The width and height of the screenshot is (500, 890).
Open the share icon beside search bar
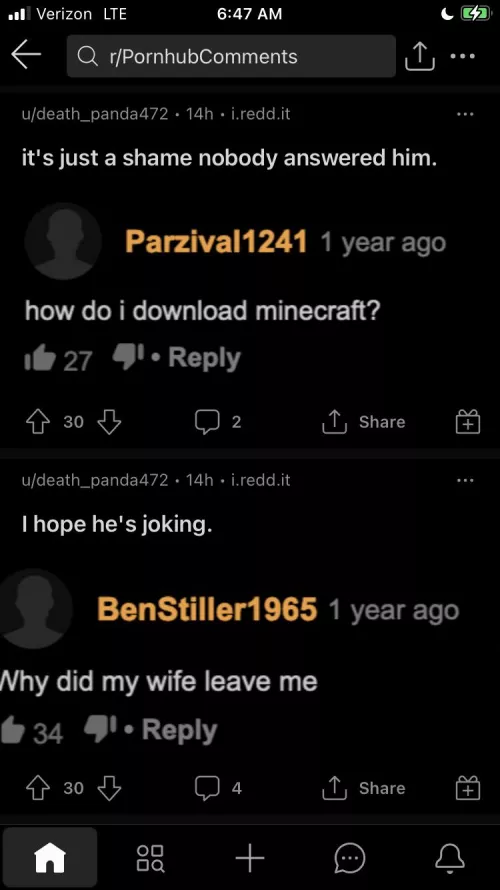[x=419, y=56]
